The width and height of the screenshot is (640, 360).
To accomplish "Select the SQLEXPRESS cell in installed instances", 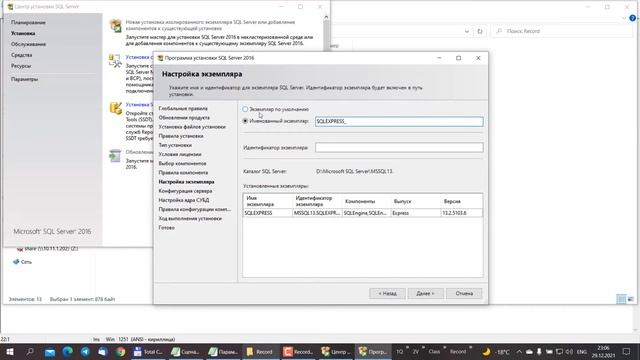I will [x=267, y=213].
